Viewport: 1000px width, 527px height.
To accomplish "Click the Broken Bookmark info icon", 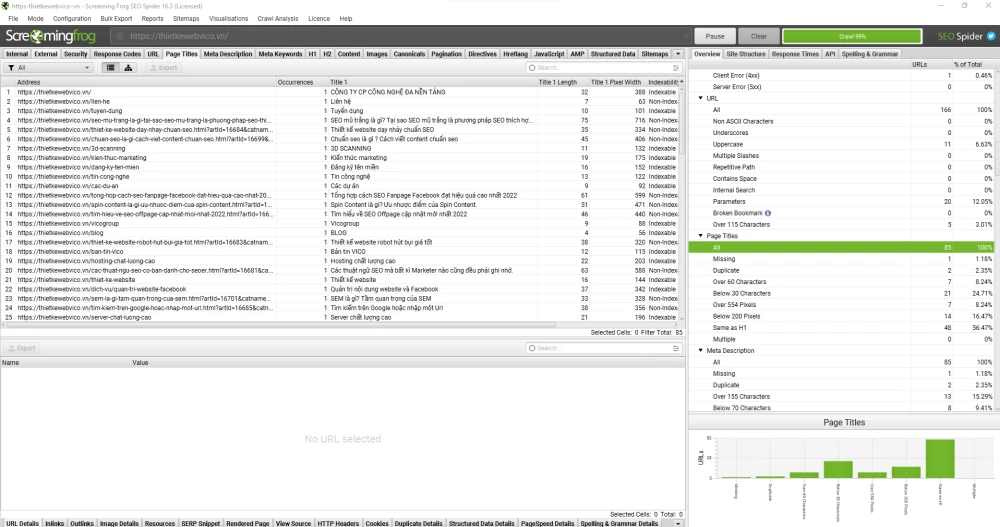I will pos(768,213).
